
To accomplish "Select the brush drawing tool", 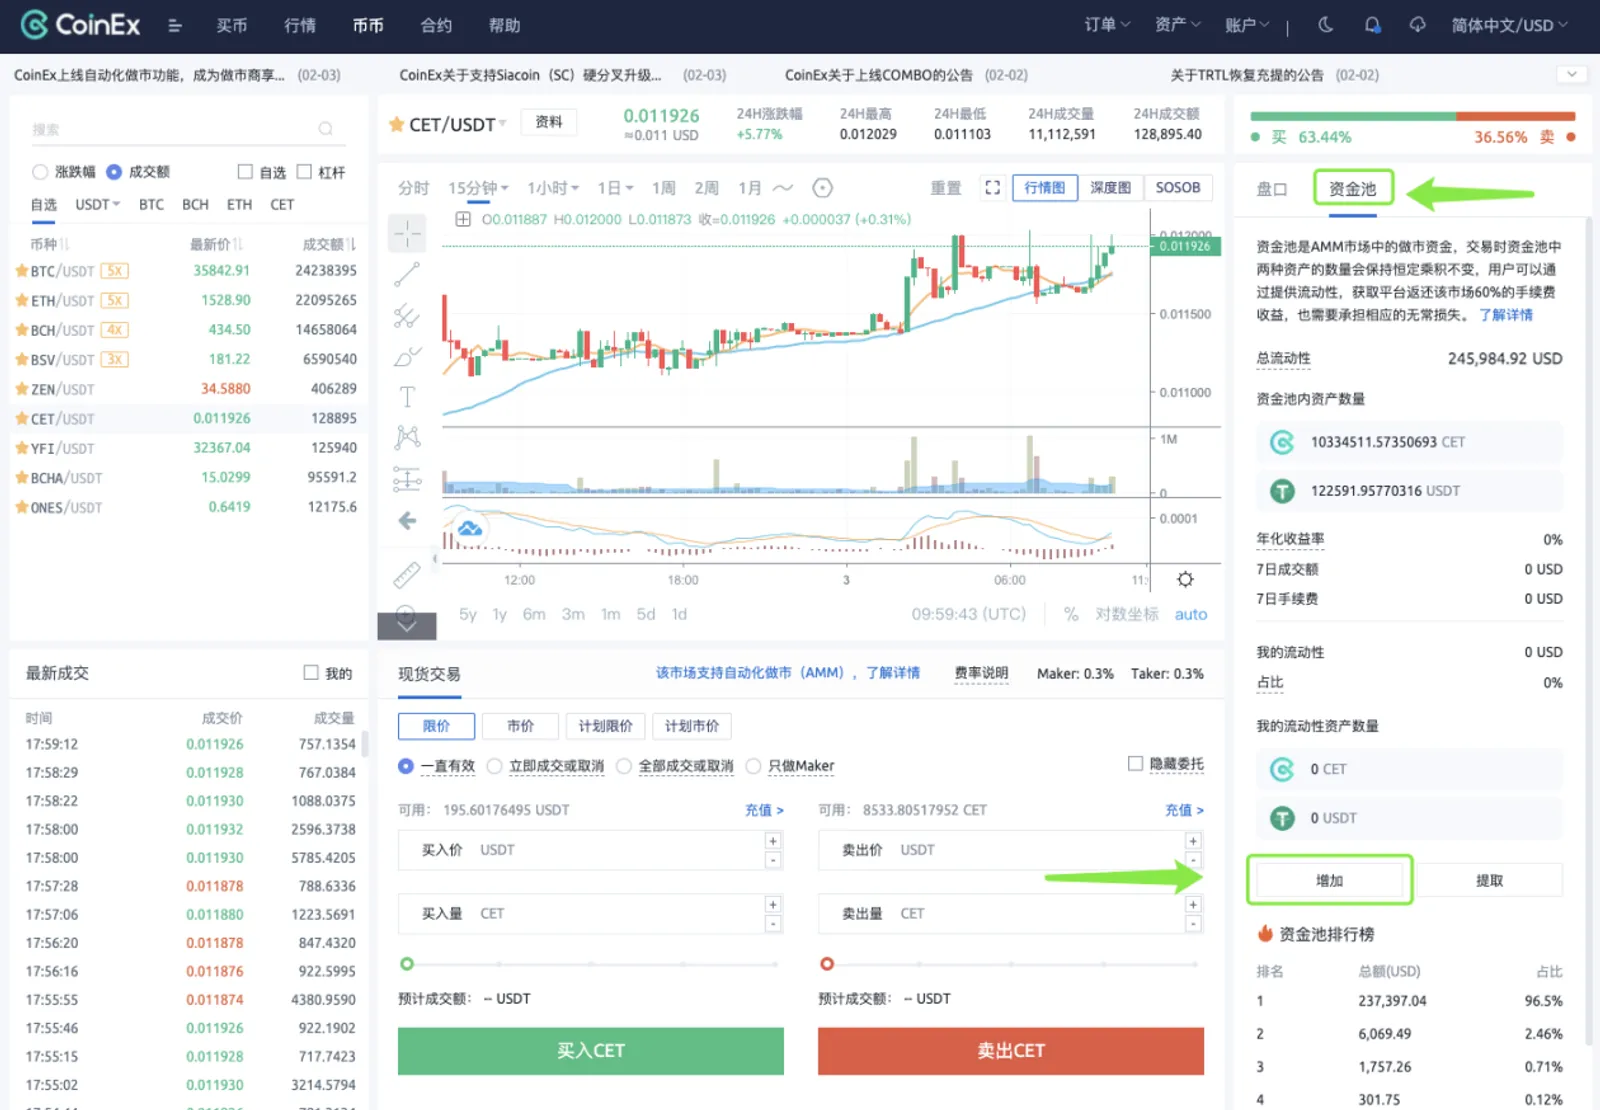I will click(407, 357).
